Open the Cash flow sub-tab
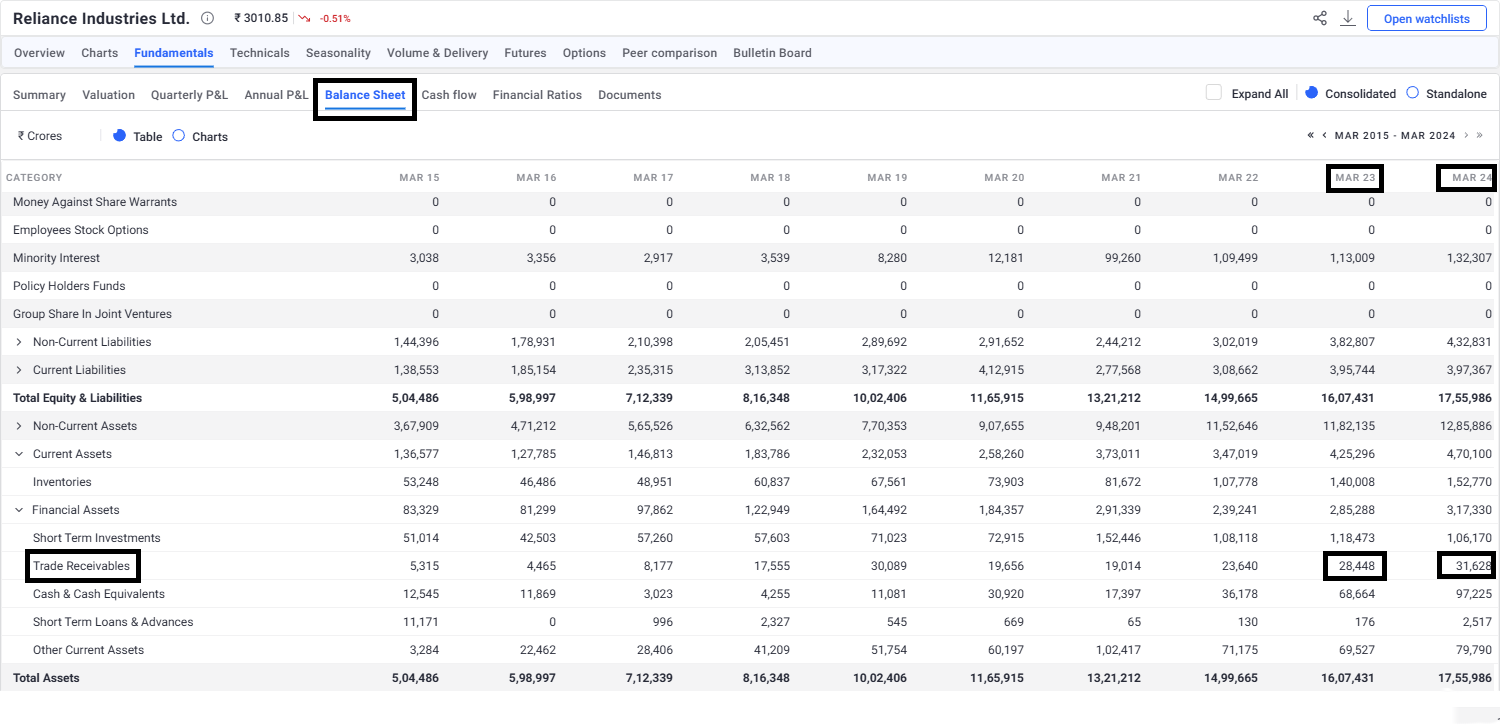The height and width of the screenshot is (726, 1500). coord(449,95)
